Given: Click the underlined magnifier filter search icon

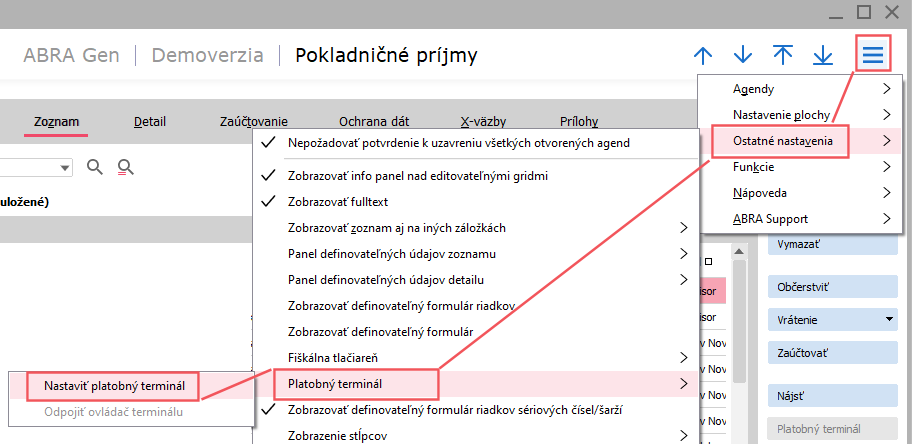Looking at the screenshot, I should click(126, 167).
